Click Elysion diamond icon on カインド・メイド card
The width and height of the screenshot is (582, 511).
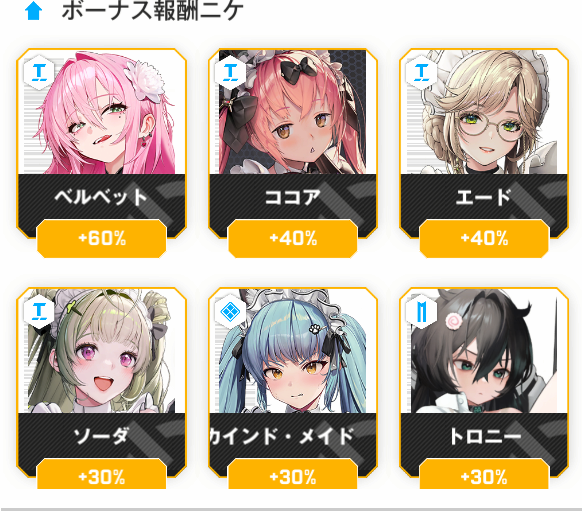click(230, 311)
